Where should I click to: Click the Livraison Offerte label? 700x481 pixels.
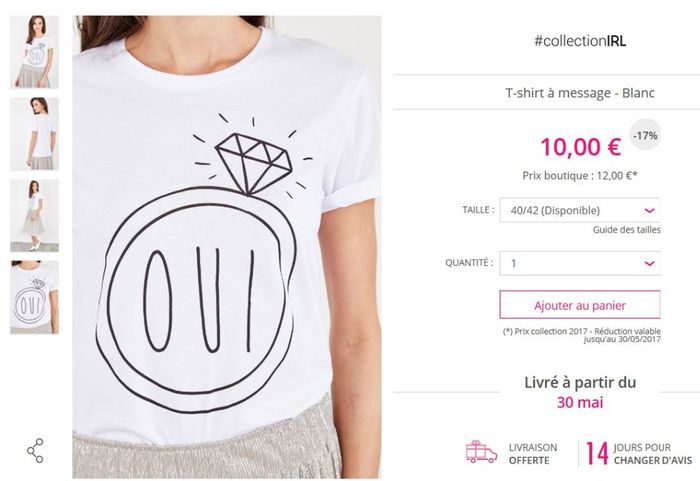point(532,453)
